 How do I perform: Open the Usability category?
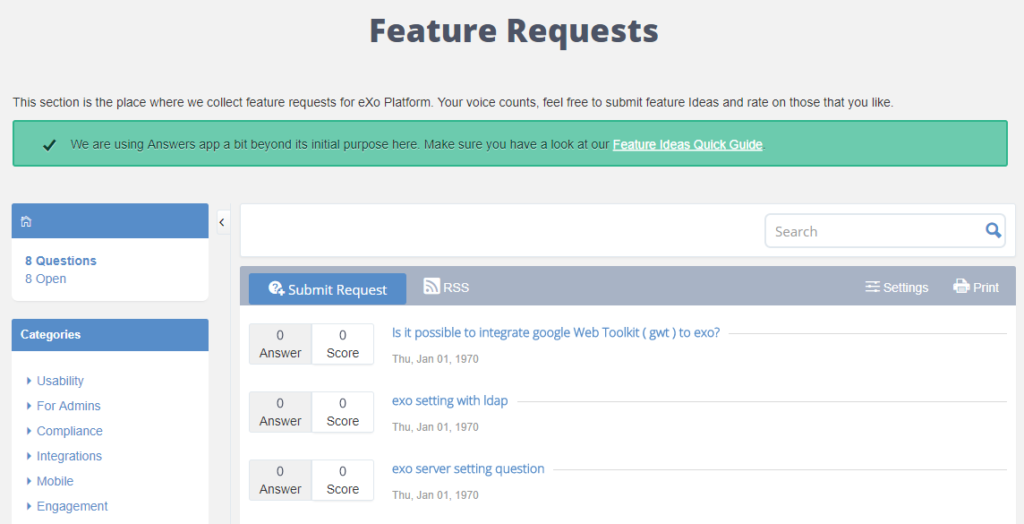tap(60, 381)
